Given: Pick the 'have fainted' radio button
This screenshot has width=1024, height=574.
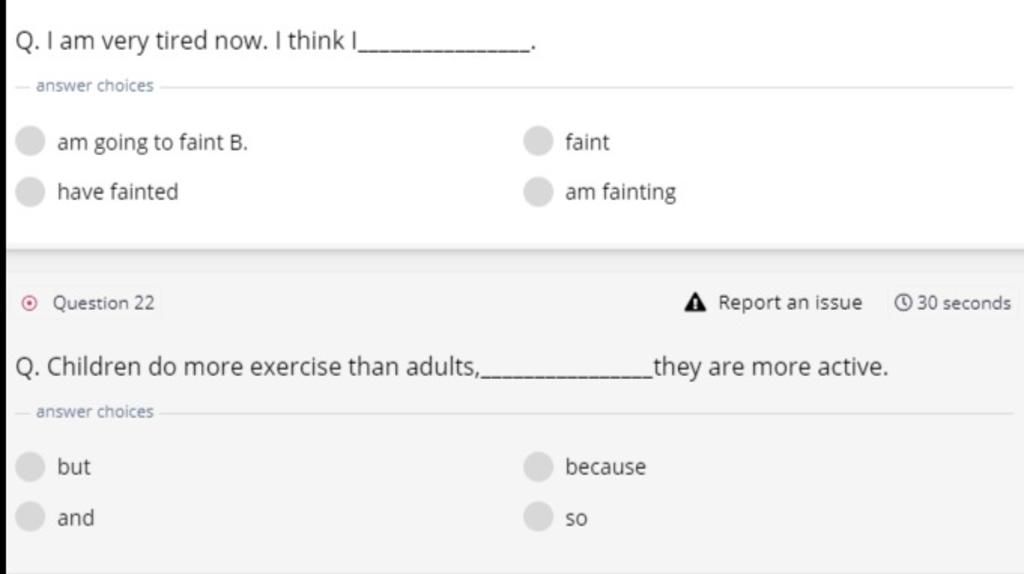Looking at the screenshot, I should click(31, 191).
